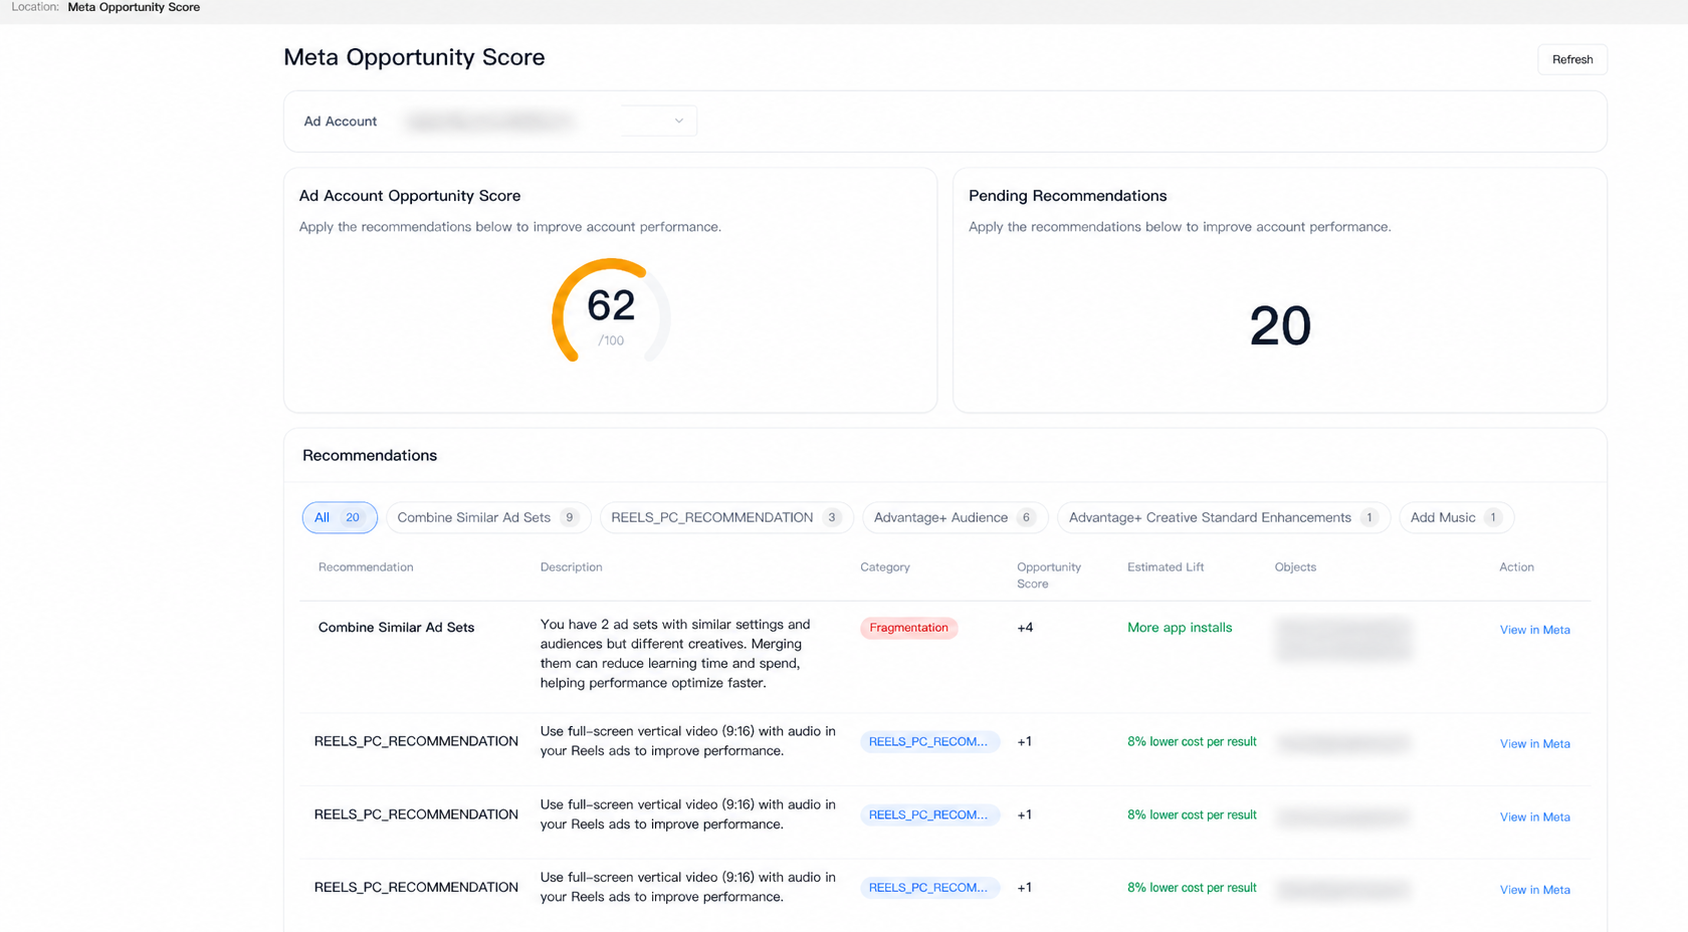Click the Meta Opportunity Score breadcrumb

(133, 7)
